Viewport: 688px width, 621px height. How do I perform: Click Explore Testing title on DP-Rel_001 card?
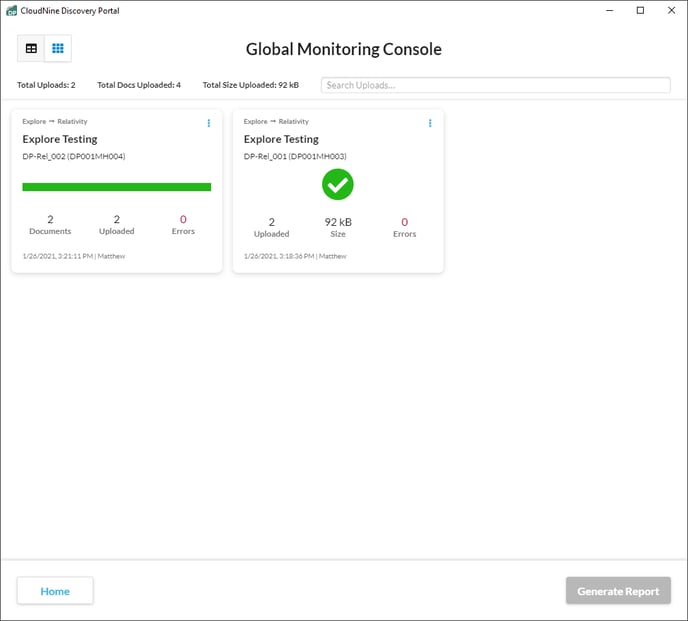[281, 139]
